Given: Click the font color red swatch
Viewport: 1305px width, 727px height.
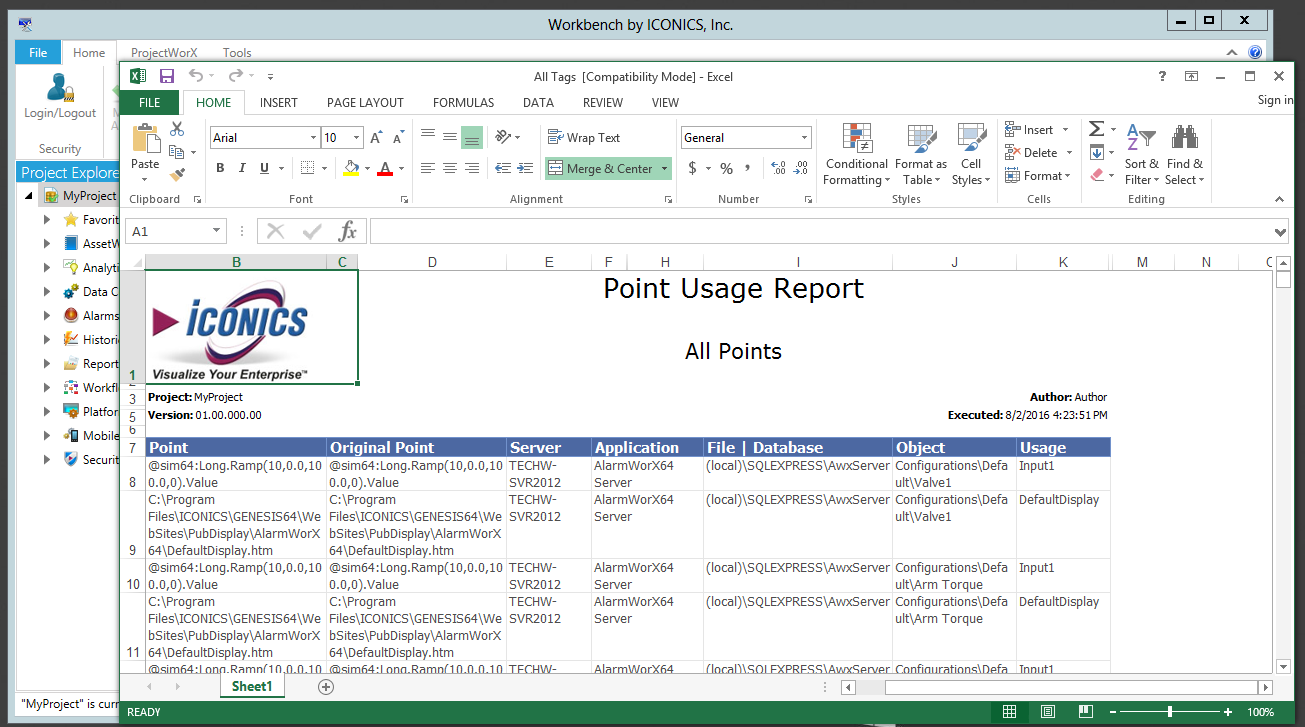Looking at the screenshot, I should coord(385,168).
